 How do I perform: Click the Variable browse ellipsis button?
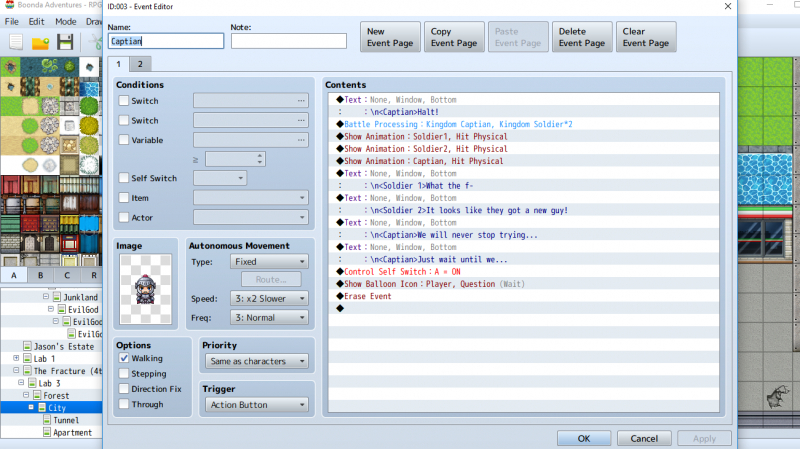tap(302, 140)
